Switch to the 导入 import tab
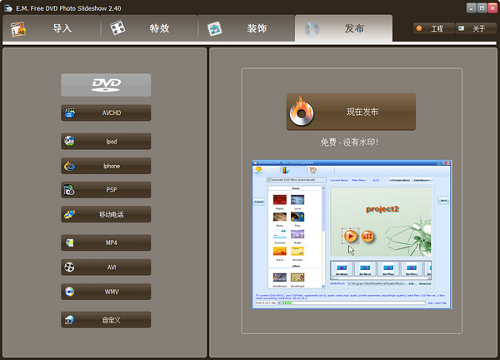This screenshot has width=500, height=360. tap(52, 28)
